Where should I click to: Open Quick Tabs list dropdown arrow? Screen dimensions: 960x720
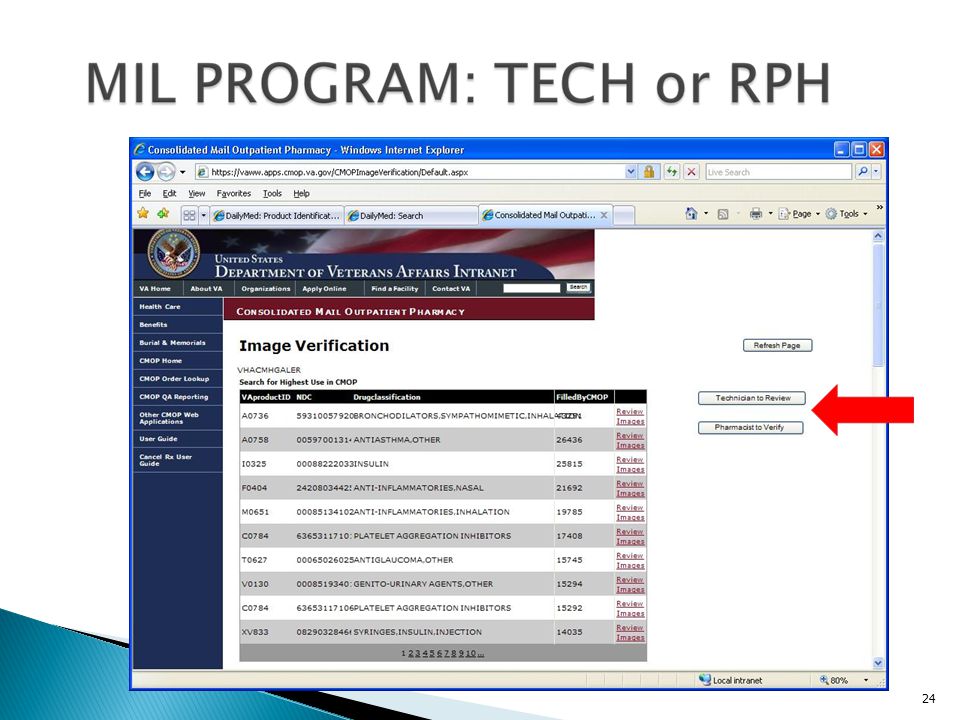(x=204, y=215)
